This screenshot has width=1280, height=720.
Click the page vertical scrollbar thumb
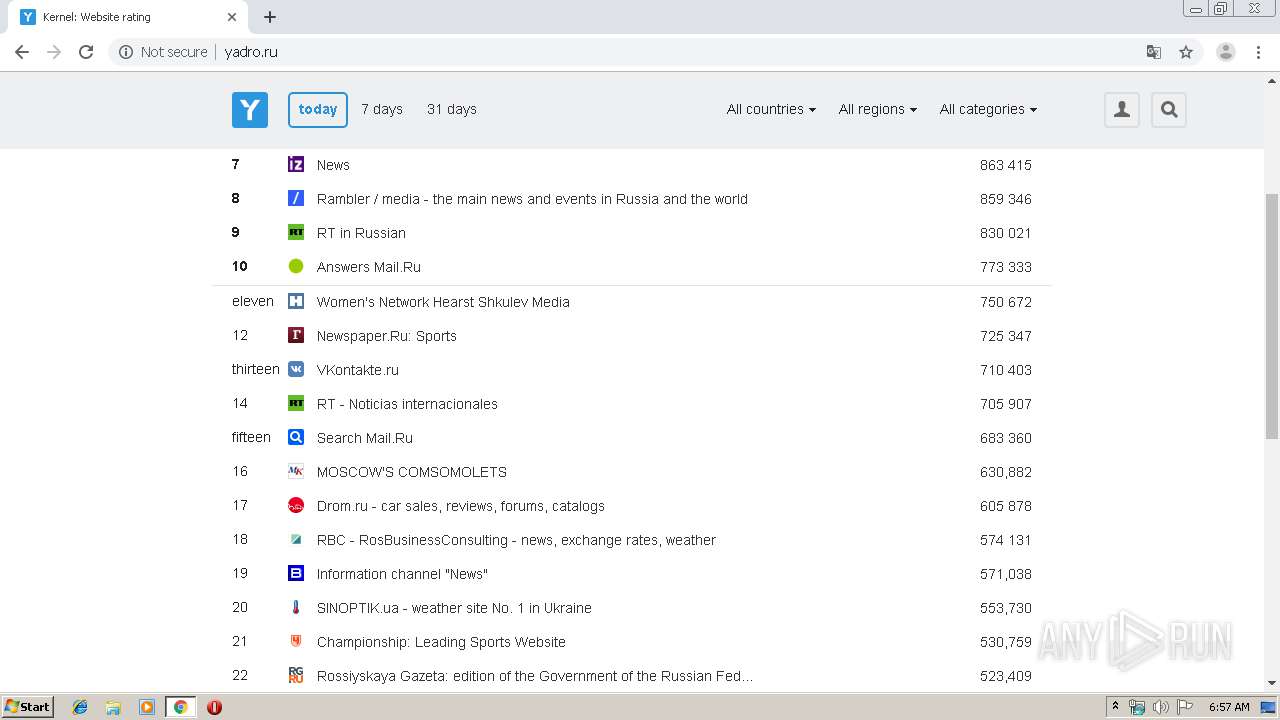[1272, 315]
